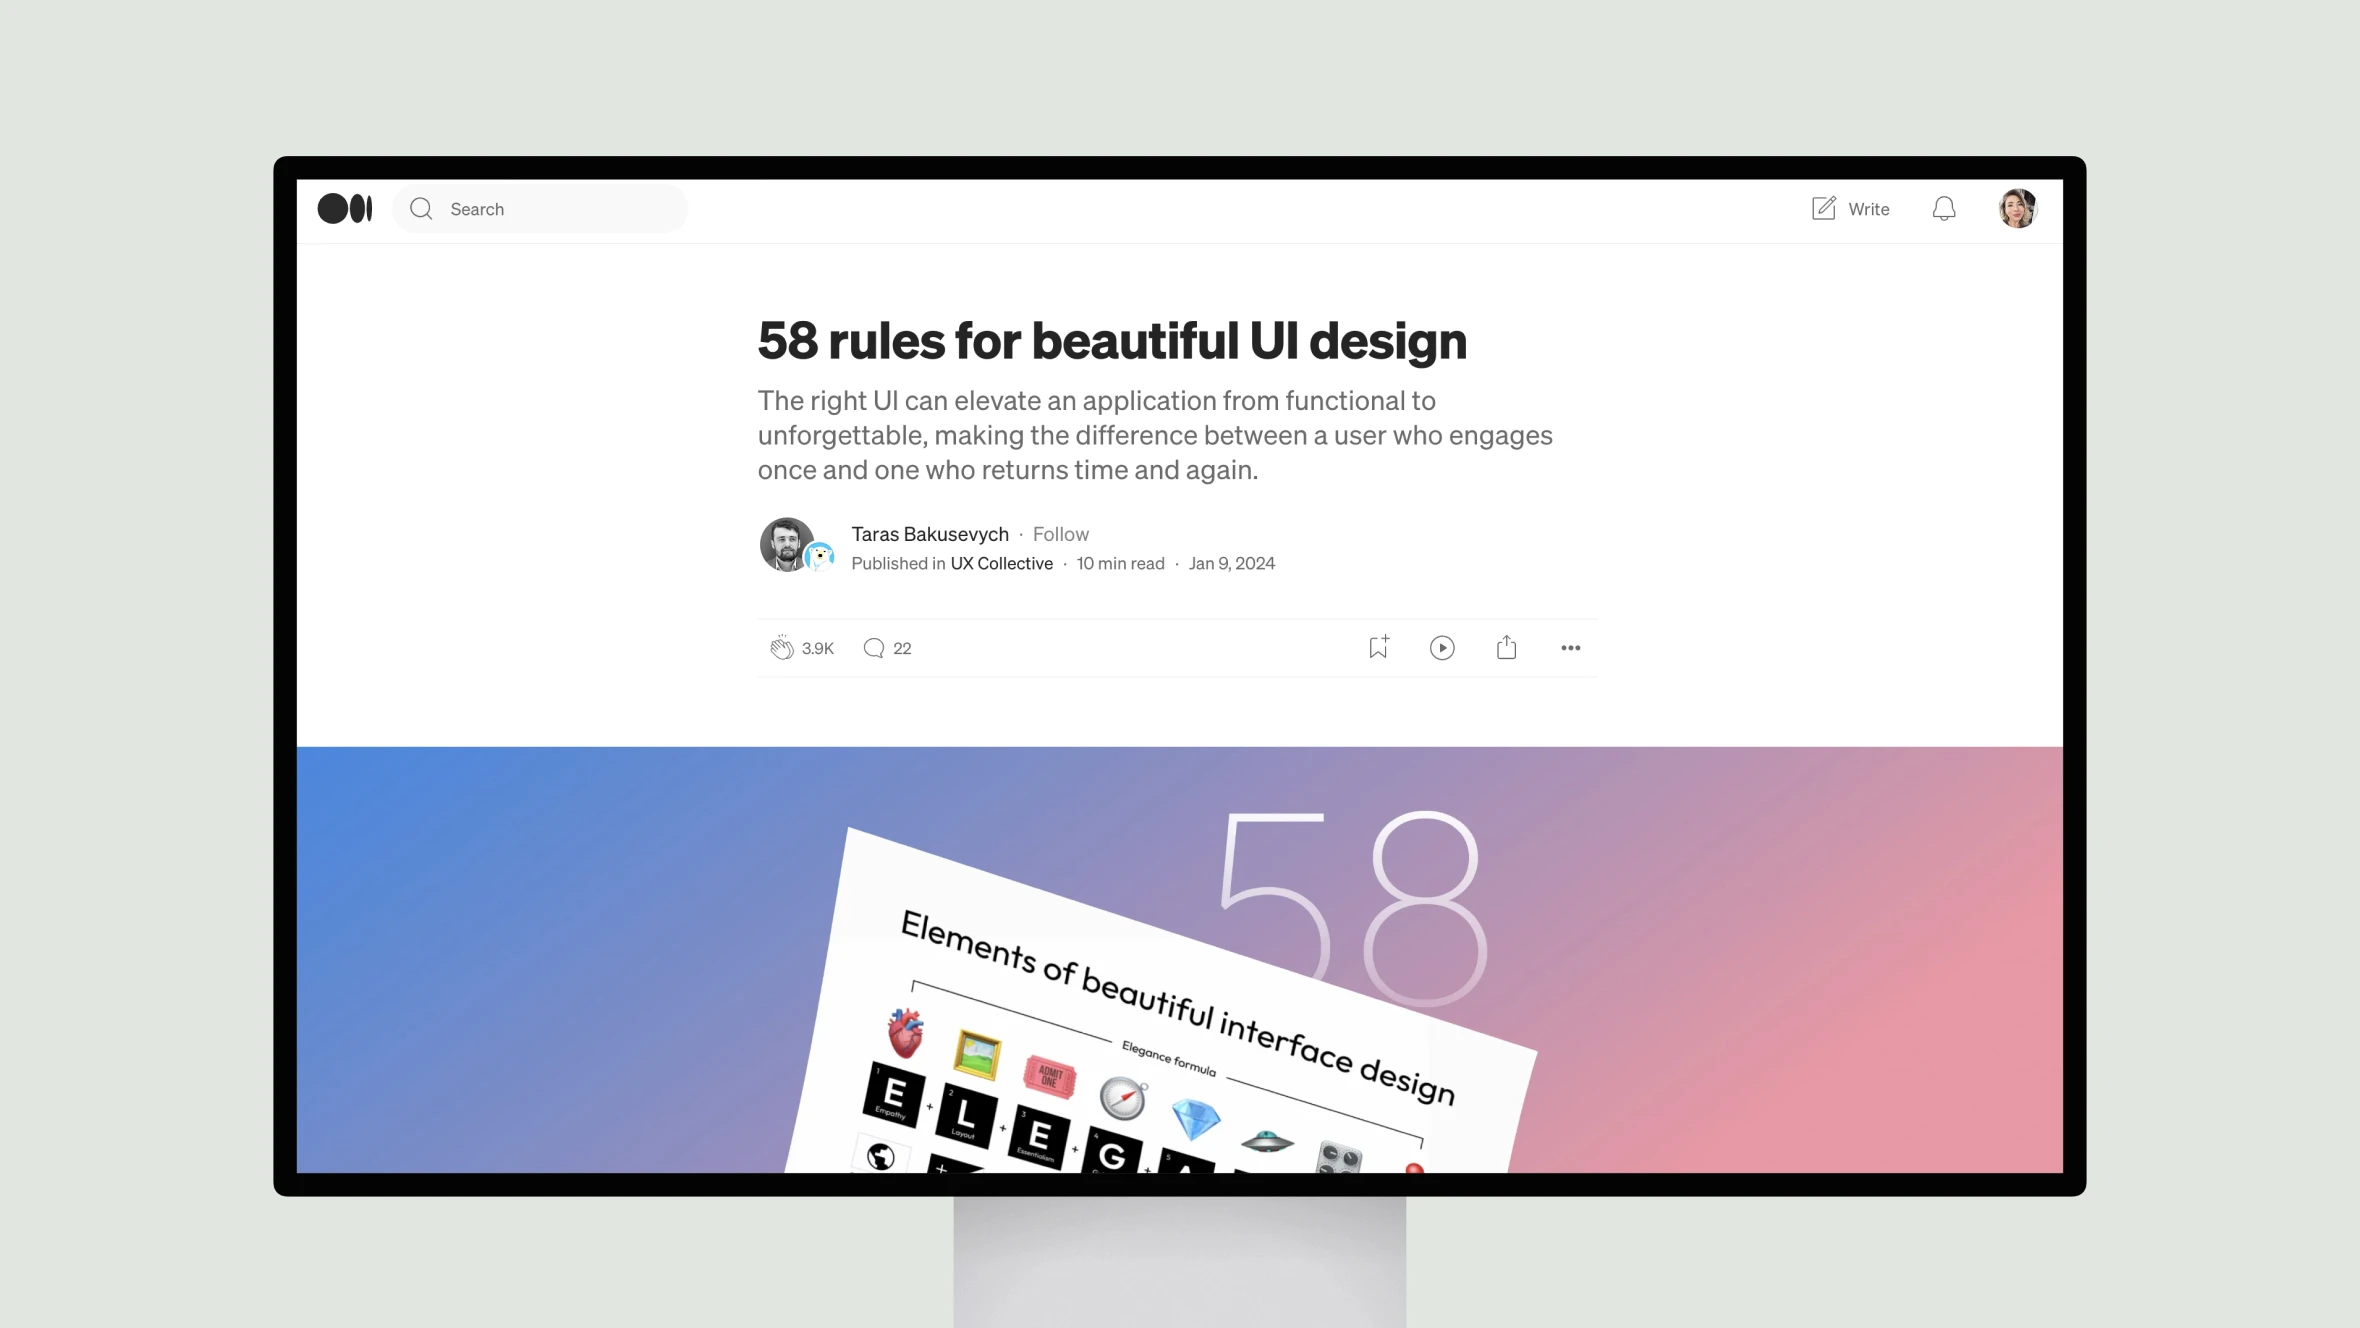Click the notifications bell icon

[1945, 208]
